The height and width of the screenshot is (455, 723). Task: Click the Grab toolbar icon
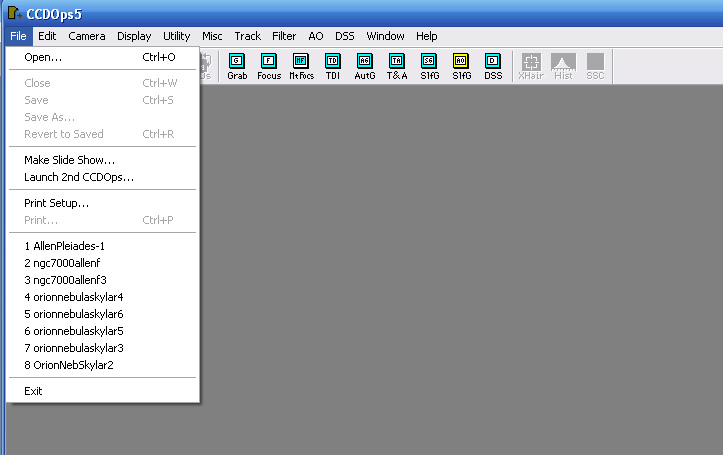coord(237,66)
